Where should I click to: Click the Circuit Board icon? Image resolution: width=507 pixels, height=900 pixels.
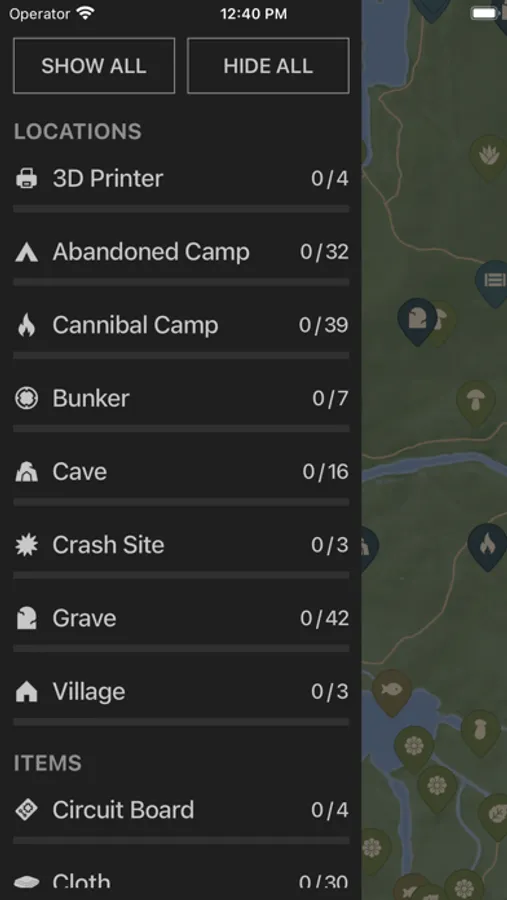26,810
